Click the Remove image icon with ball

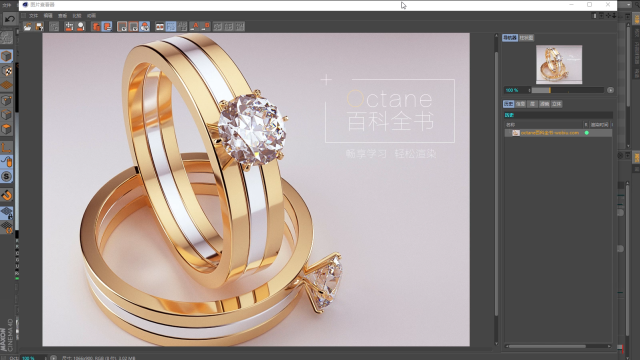(x=80, y=27)
